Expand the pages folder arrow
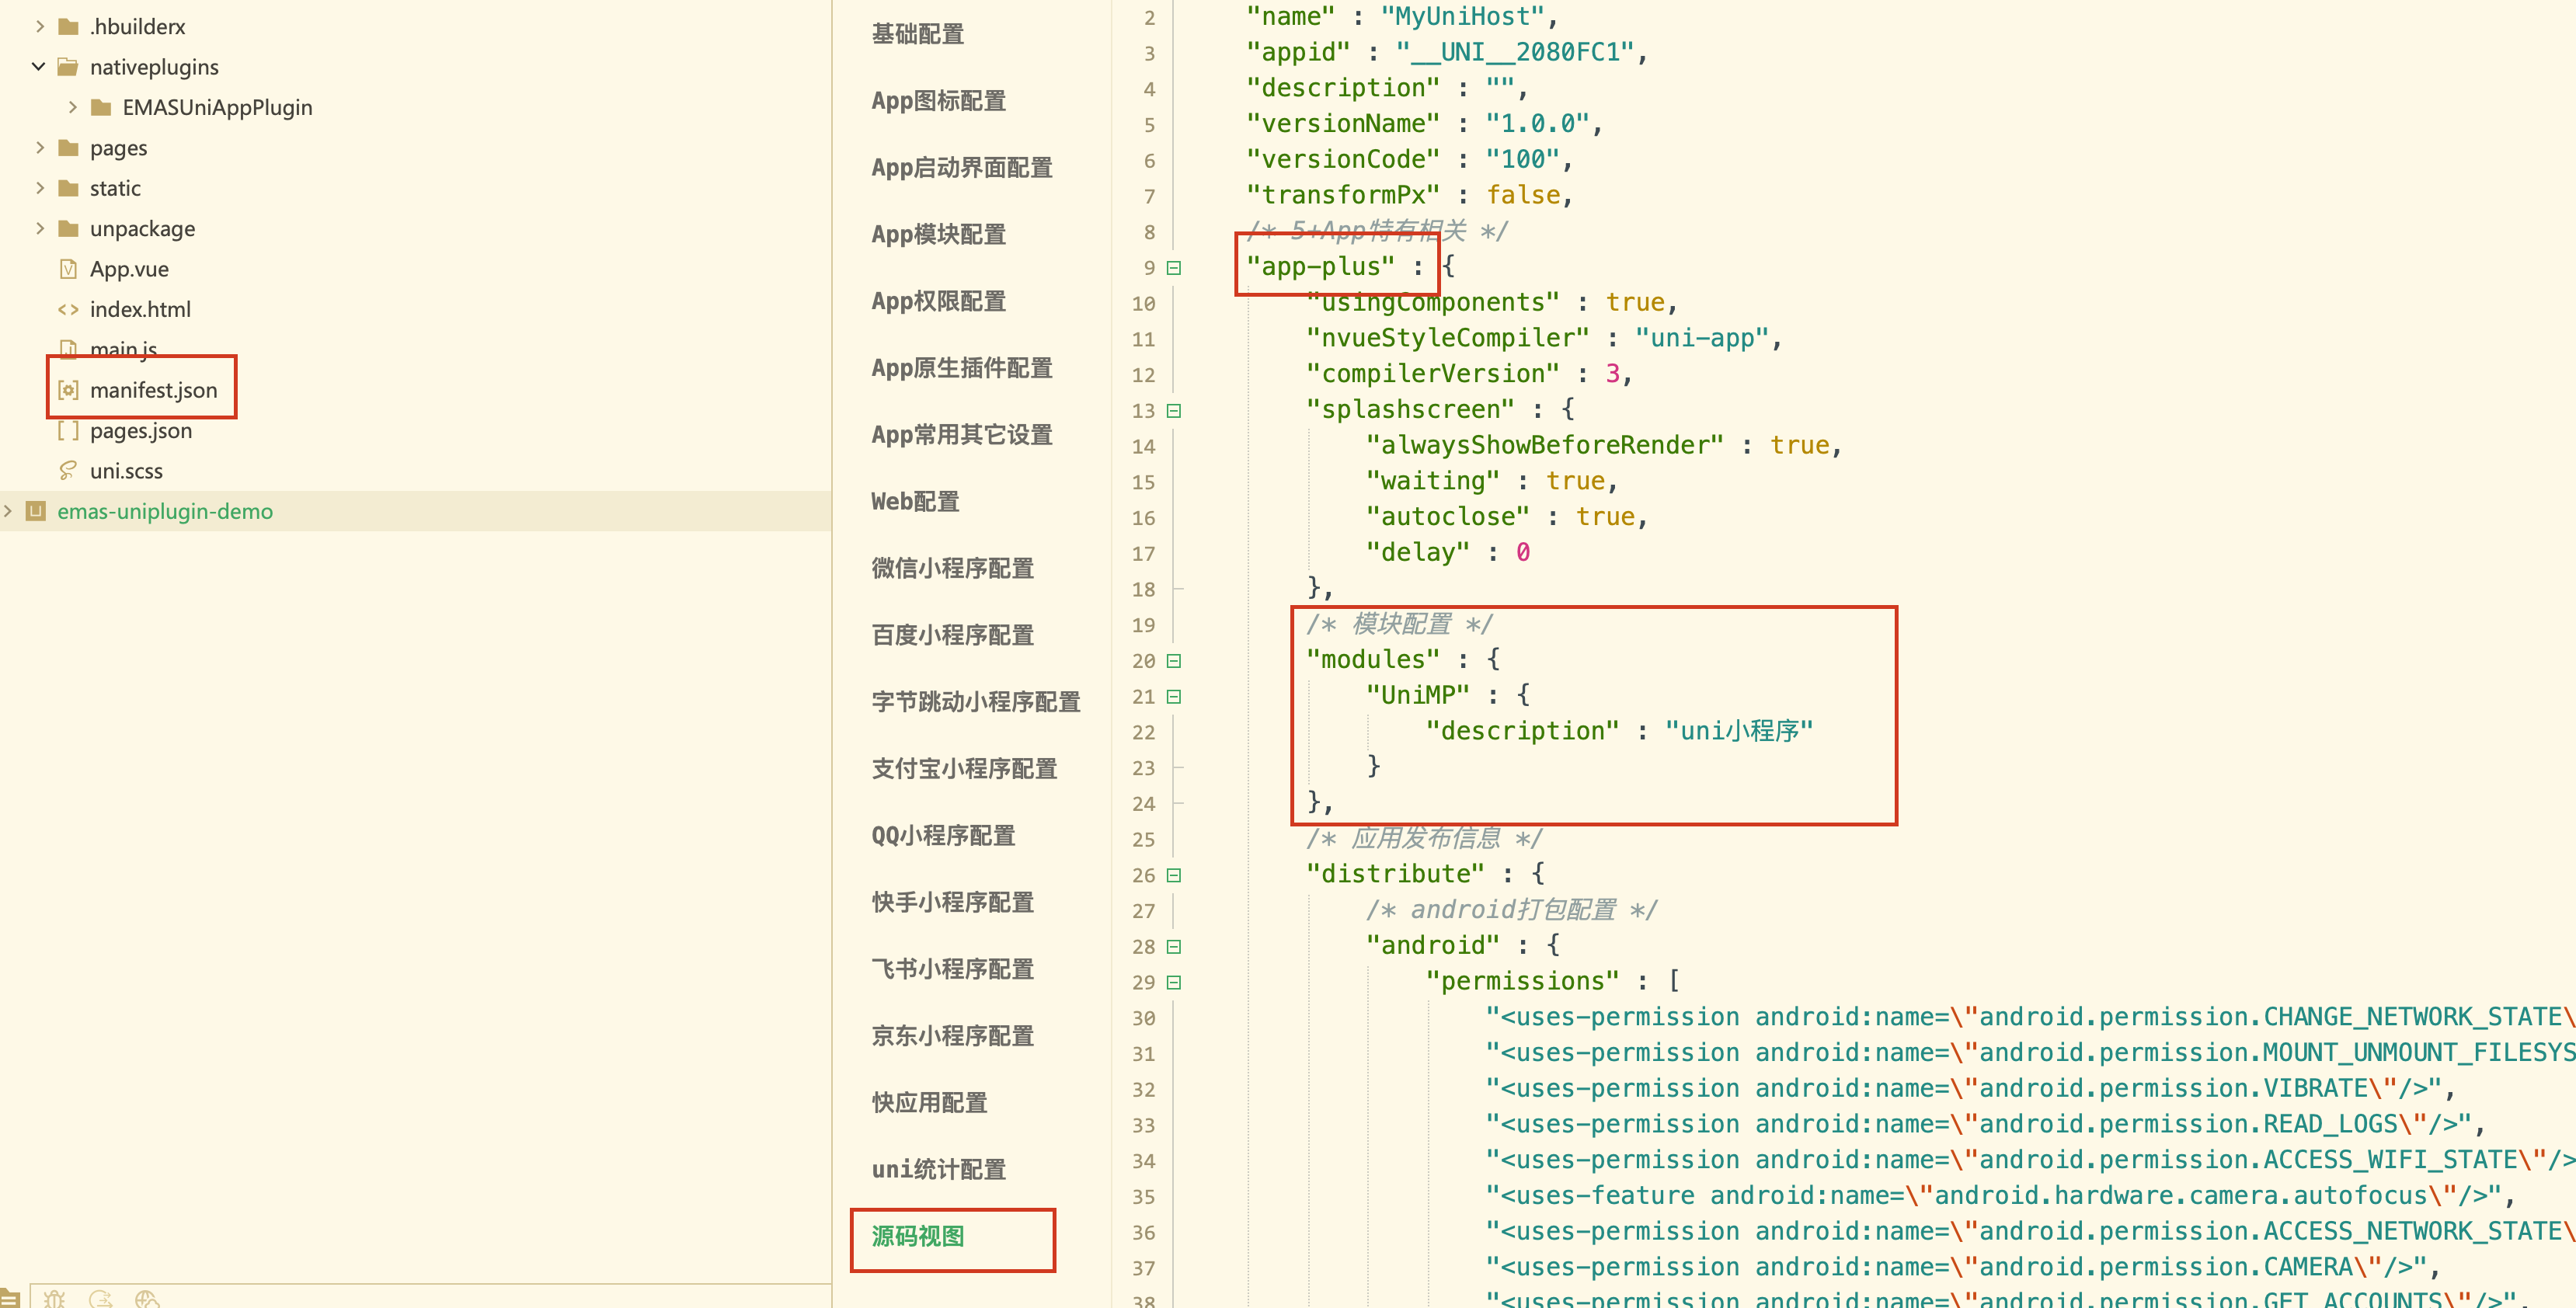 click(x=40, y=147)
